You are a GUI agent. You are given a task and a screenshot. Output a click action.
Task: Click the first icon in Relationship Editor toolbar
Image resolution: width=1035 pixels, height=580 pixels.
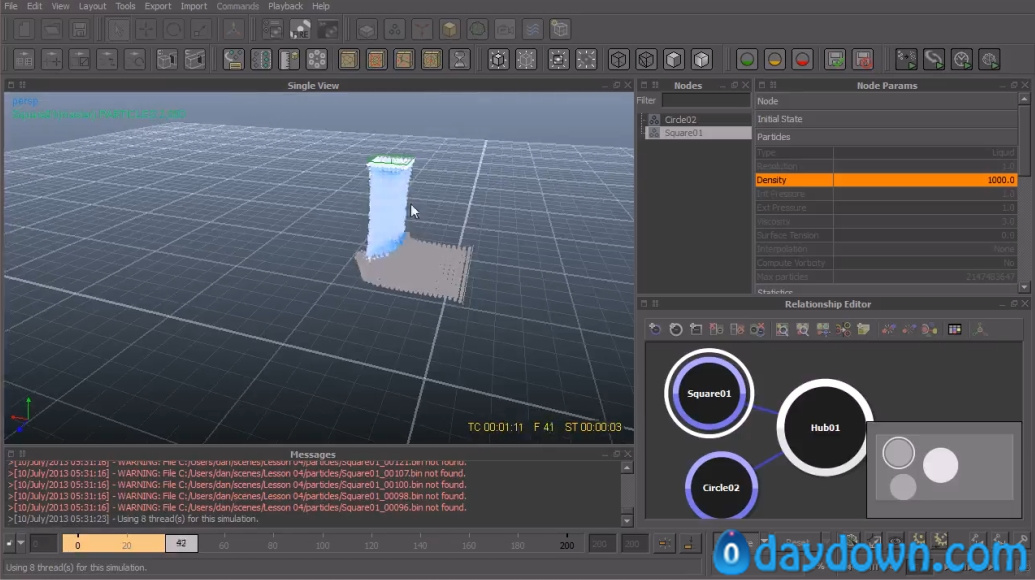[x=655, y=329]
